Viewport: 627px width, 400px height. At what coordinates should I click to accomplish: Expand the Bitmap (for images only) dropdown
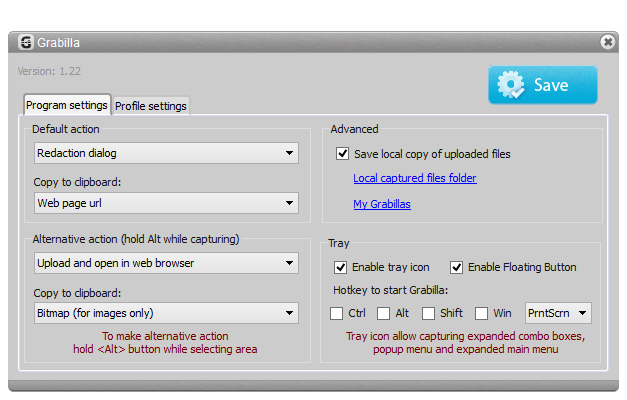[x=166, y=313]
